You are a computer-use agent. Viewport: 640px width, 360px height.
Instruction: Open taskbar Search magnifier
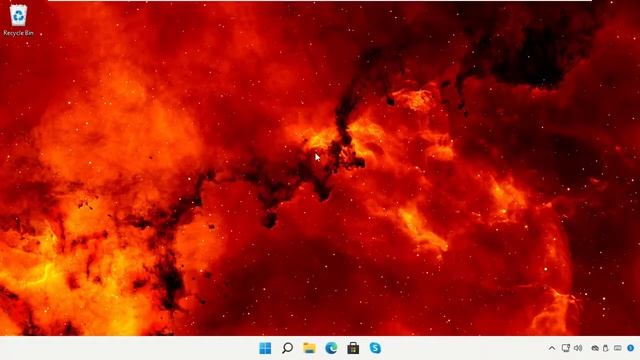(287, 348)
